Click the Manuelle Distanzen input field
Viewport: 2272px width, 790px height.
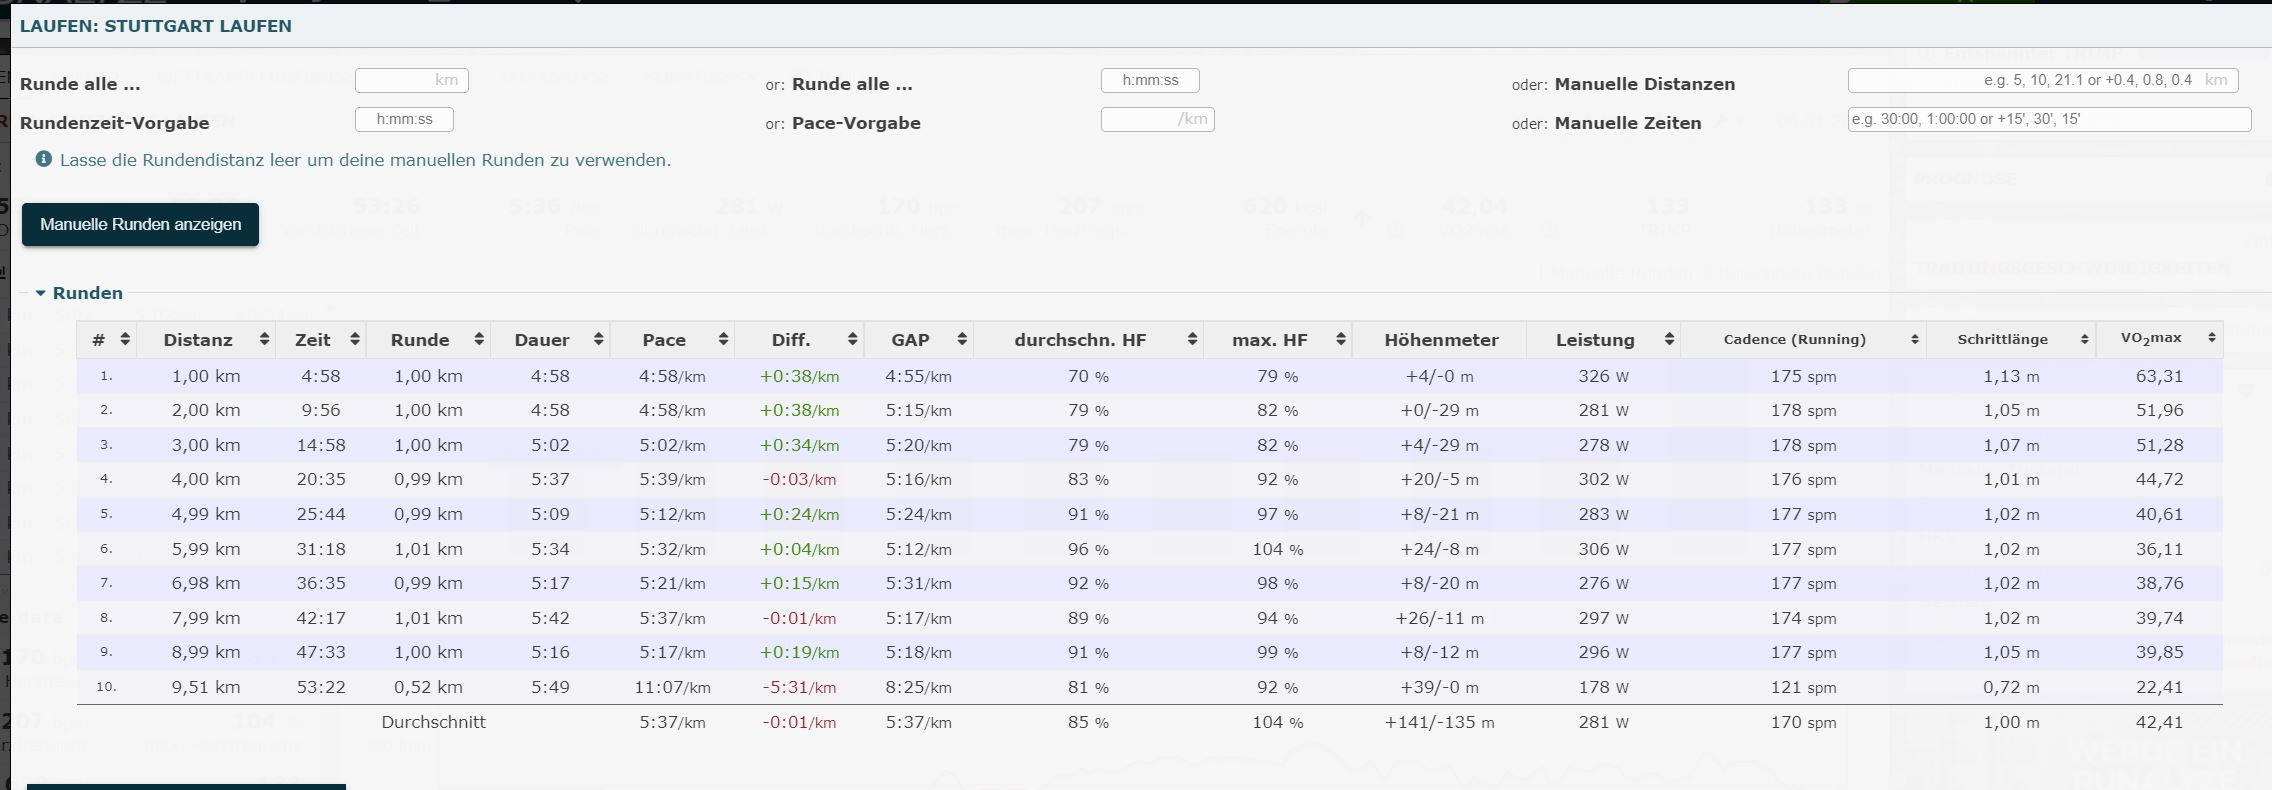[2042, 80]
